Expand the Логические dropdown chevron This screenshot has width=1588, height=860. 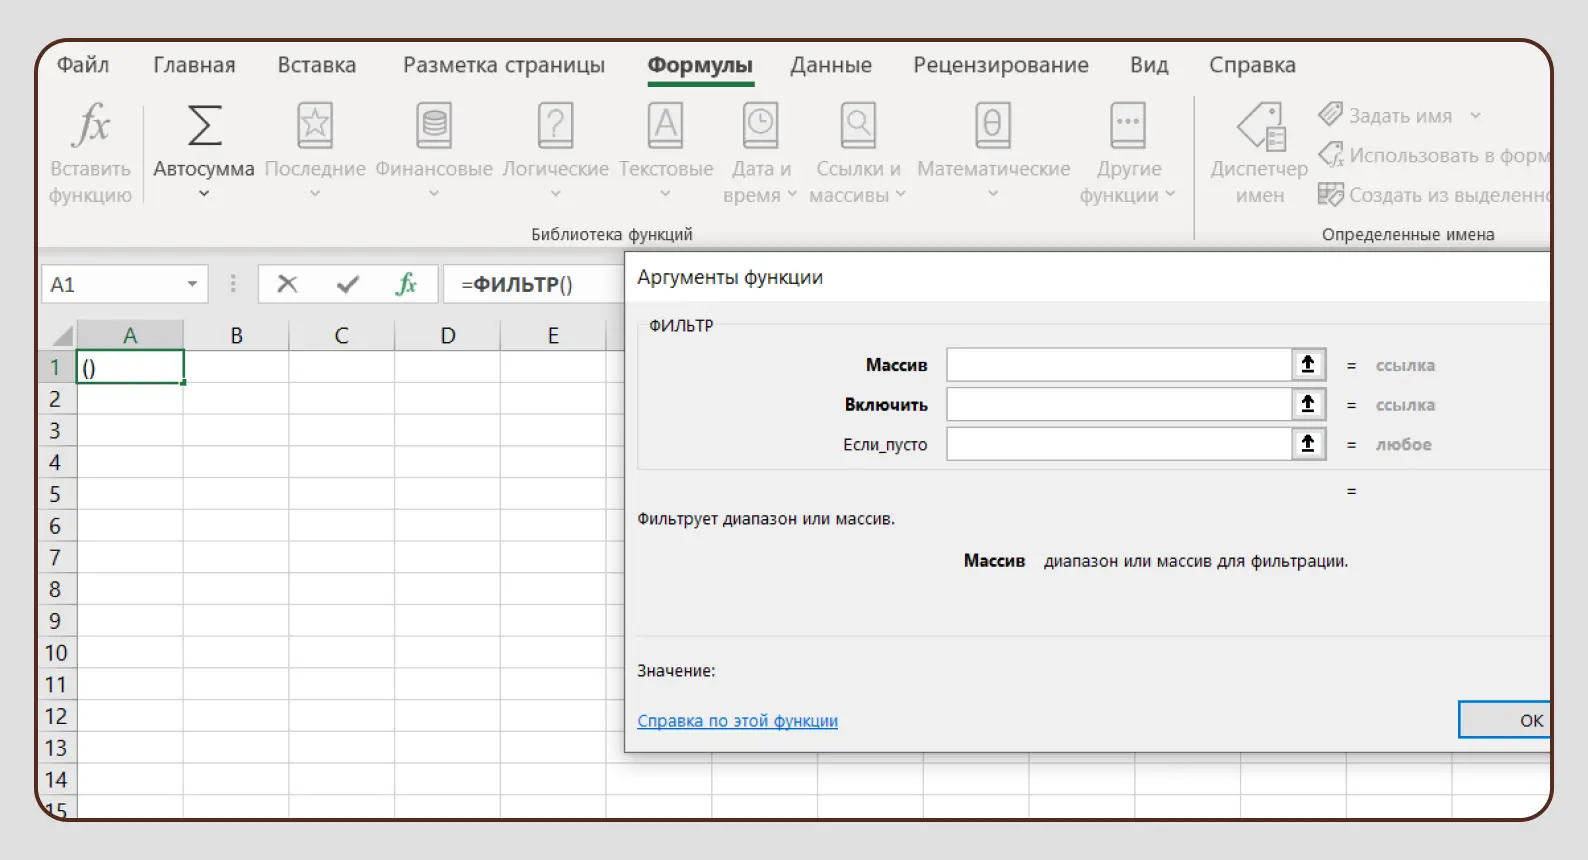click(556, 194)
